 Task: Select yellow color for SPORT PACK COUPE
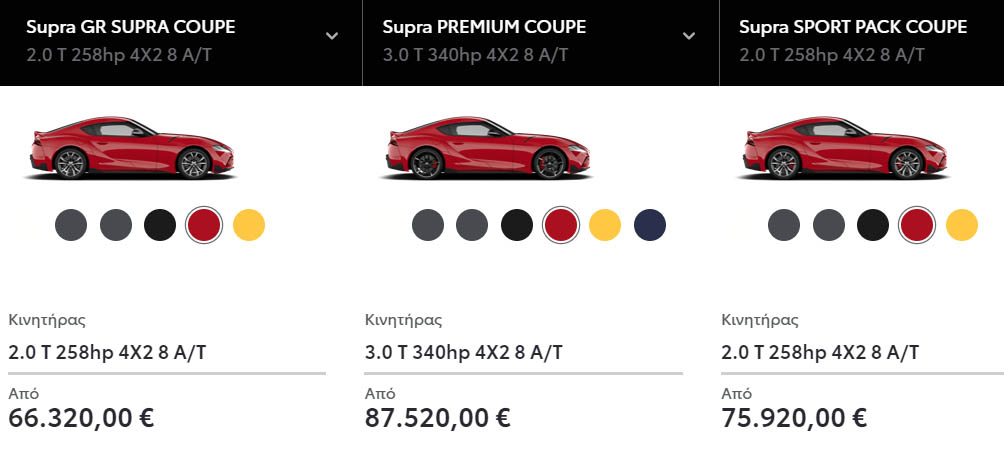click(962, 225)
